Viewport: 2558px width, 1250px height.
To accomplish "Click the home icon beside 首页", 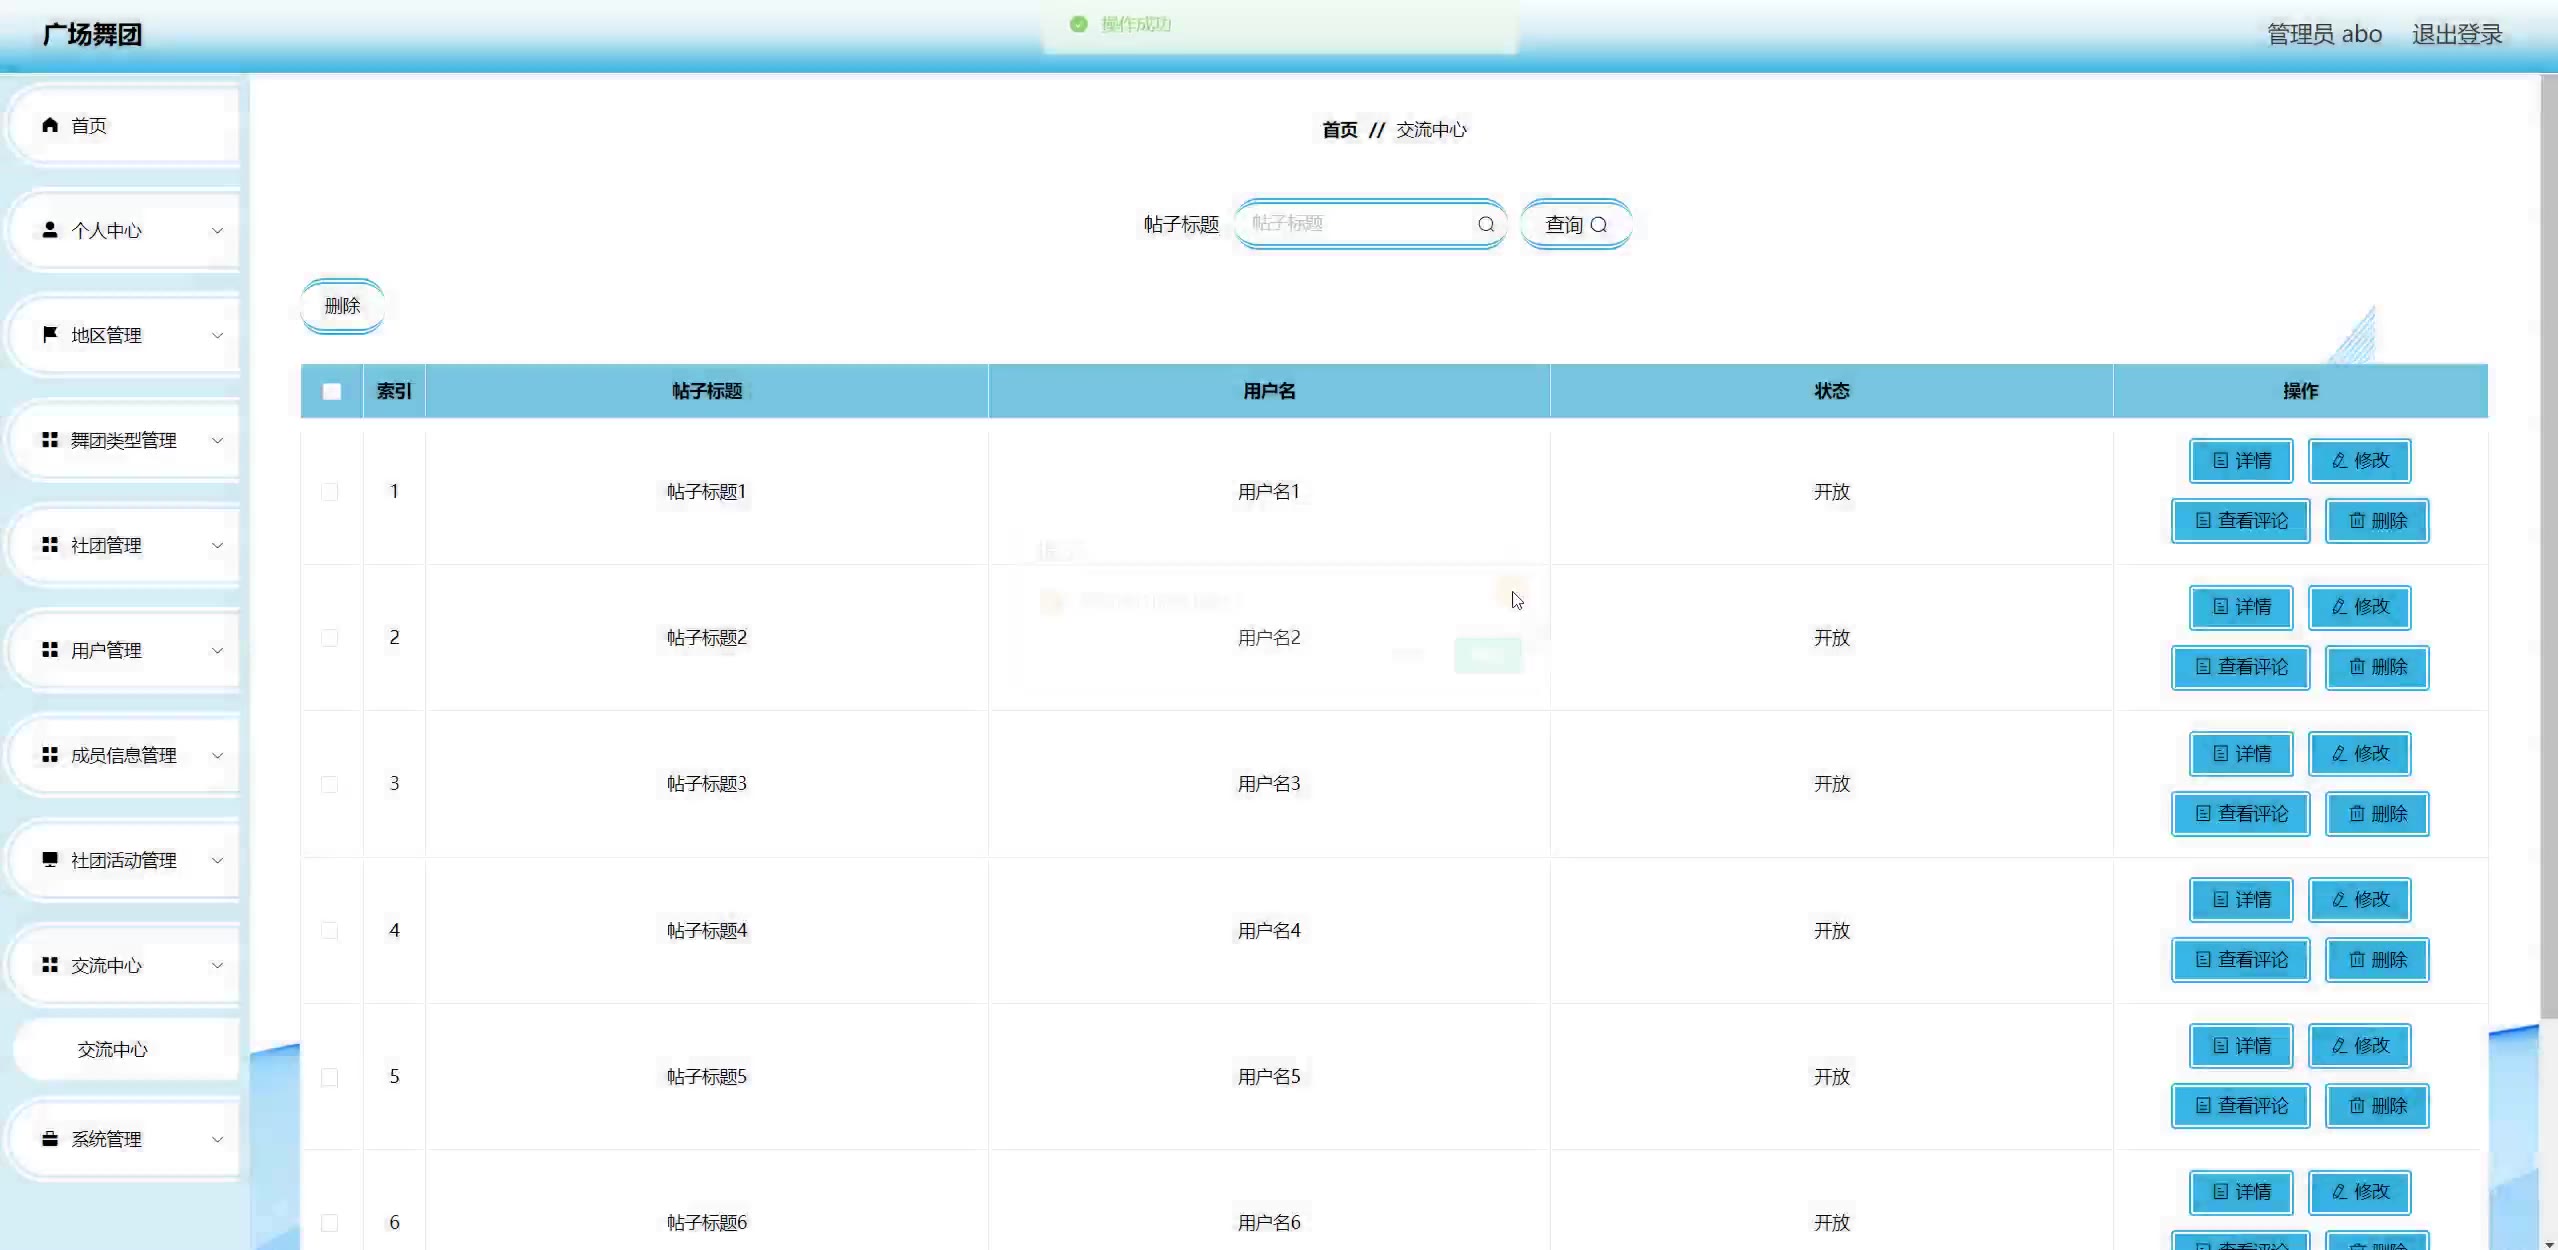I will point(50,125).
